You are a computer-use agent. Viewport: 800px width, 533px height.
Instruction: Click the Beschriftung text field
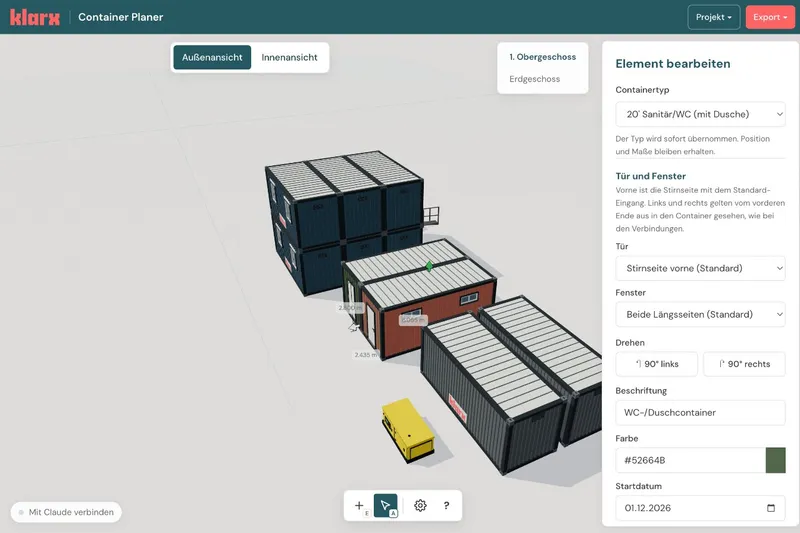coord(701,413)
